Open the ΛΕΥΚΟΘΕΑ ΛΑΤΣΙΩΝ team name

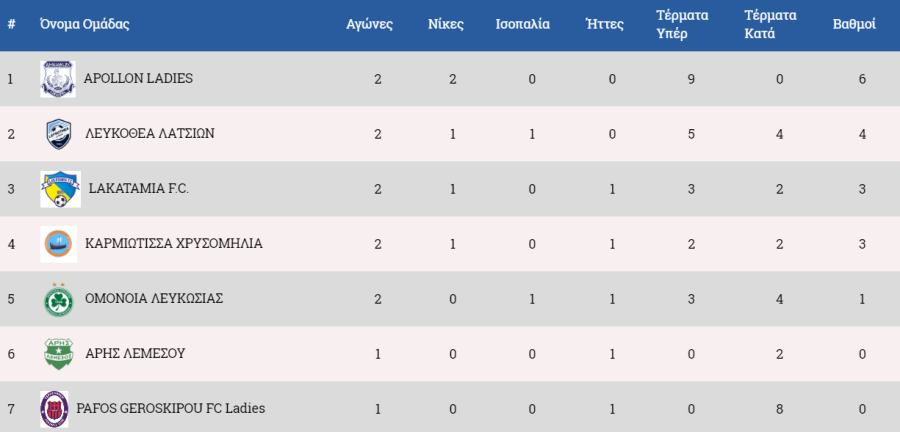[x=150, y=134]
